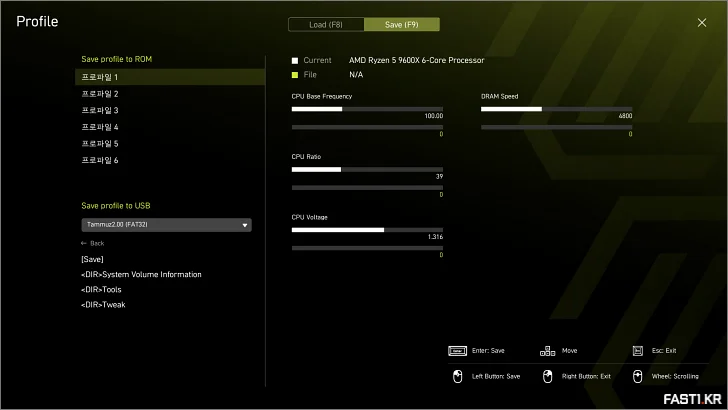Click the DRAM Speed current bar

[556, 109]
